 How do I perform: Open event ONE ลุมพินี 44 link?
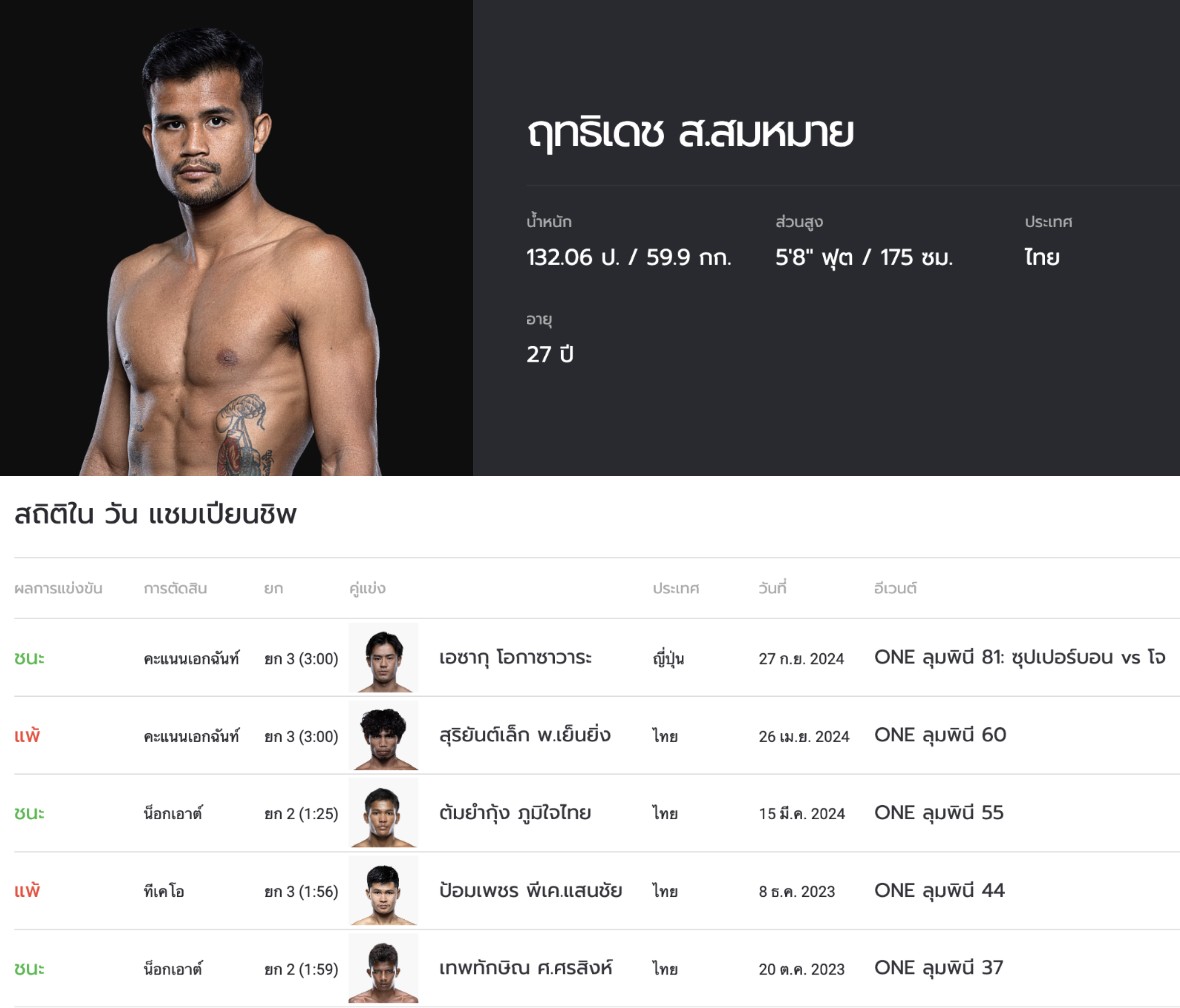tap(939, 890)
